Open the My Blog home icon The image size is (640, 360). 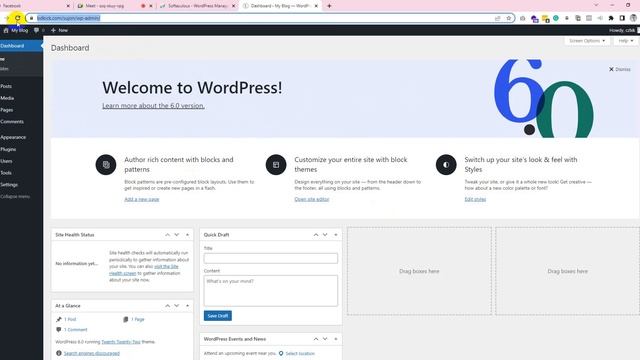coord(16,30)
